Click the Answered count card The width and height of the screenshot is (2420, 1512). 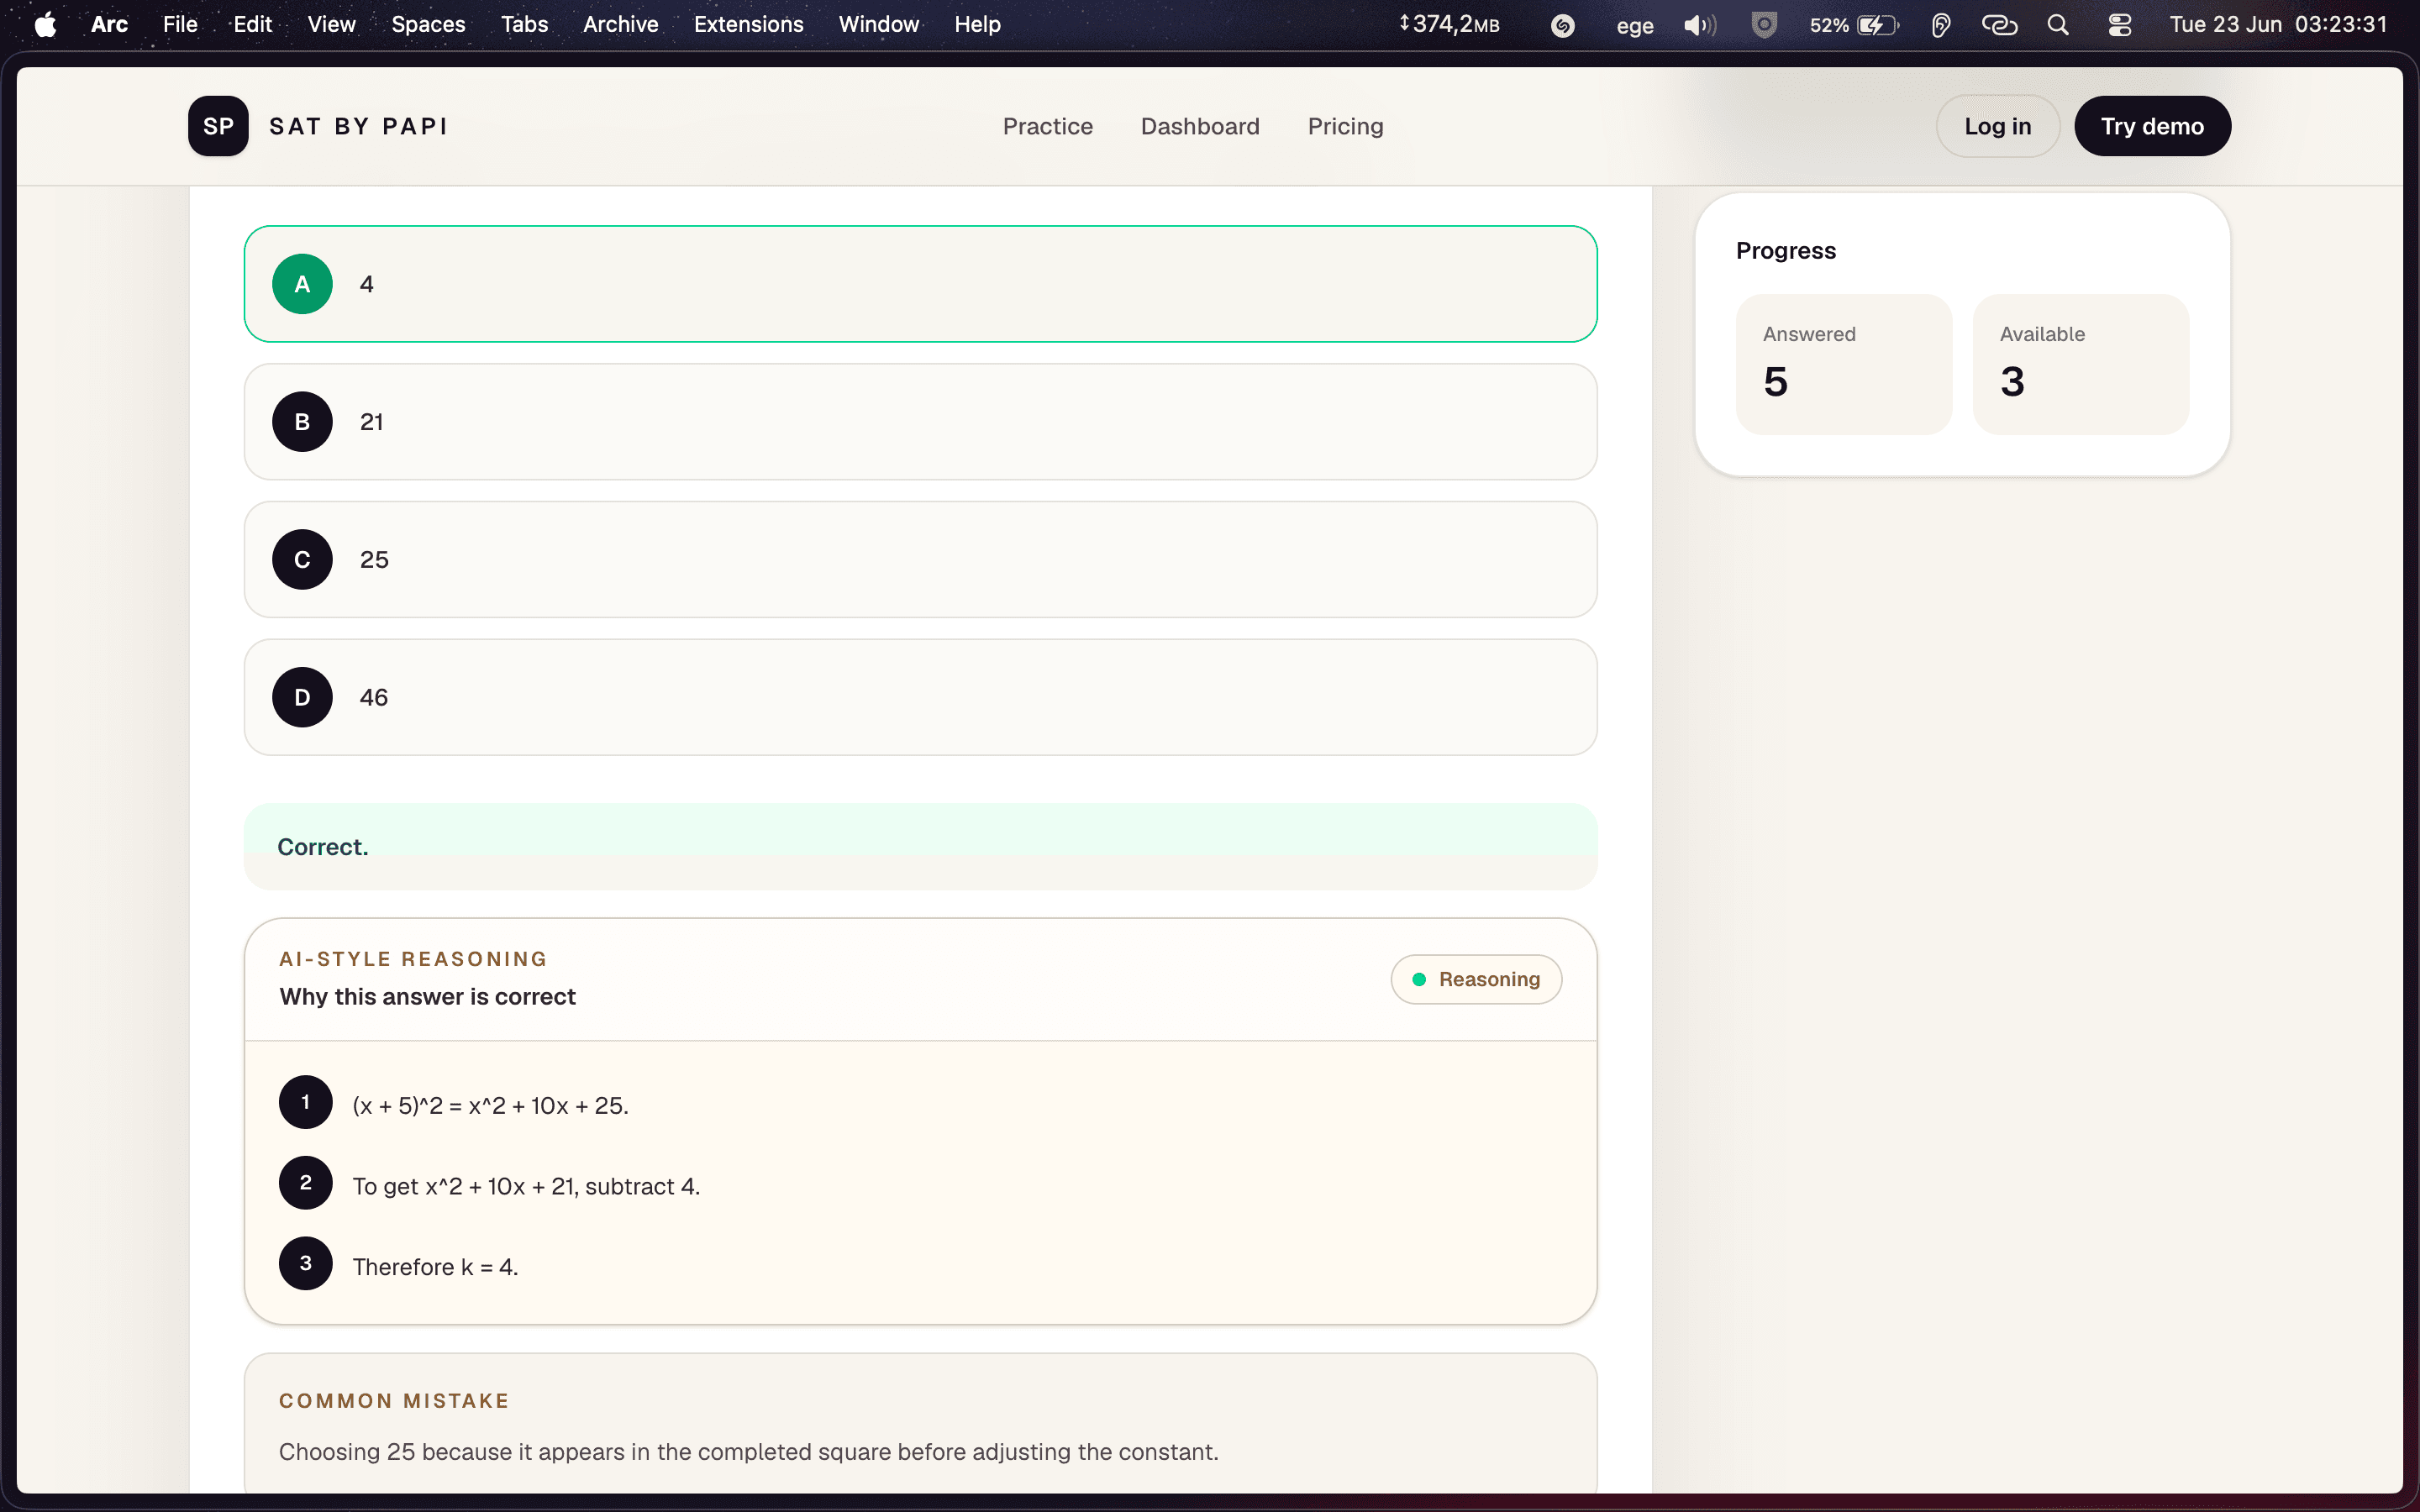point(1843,364)
